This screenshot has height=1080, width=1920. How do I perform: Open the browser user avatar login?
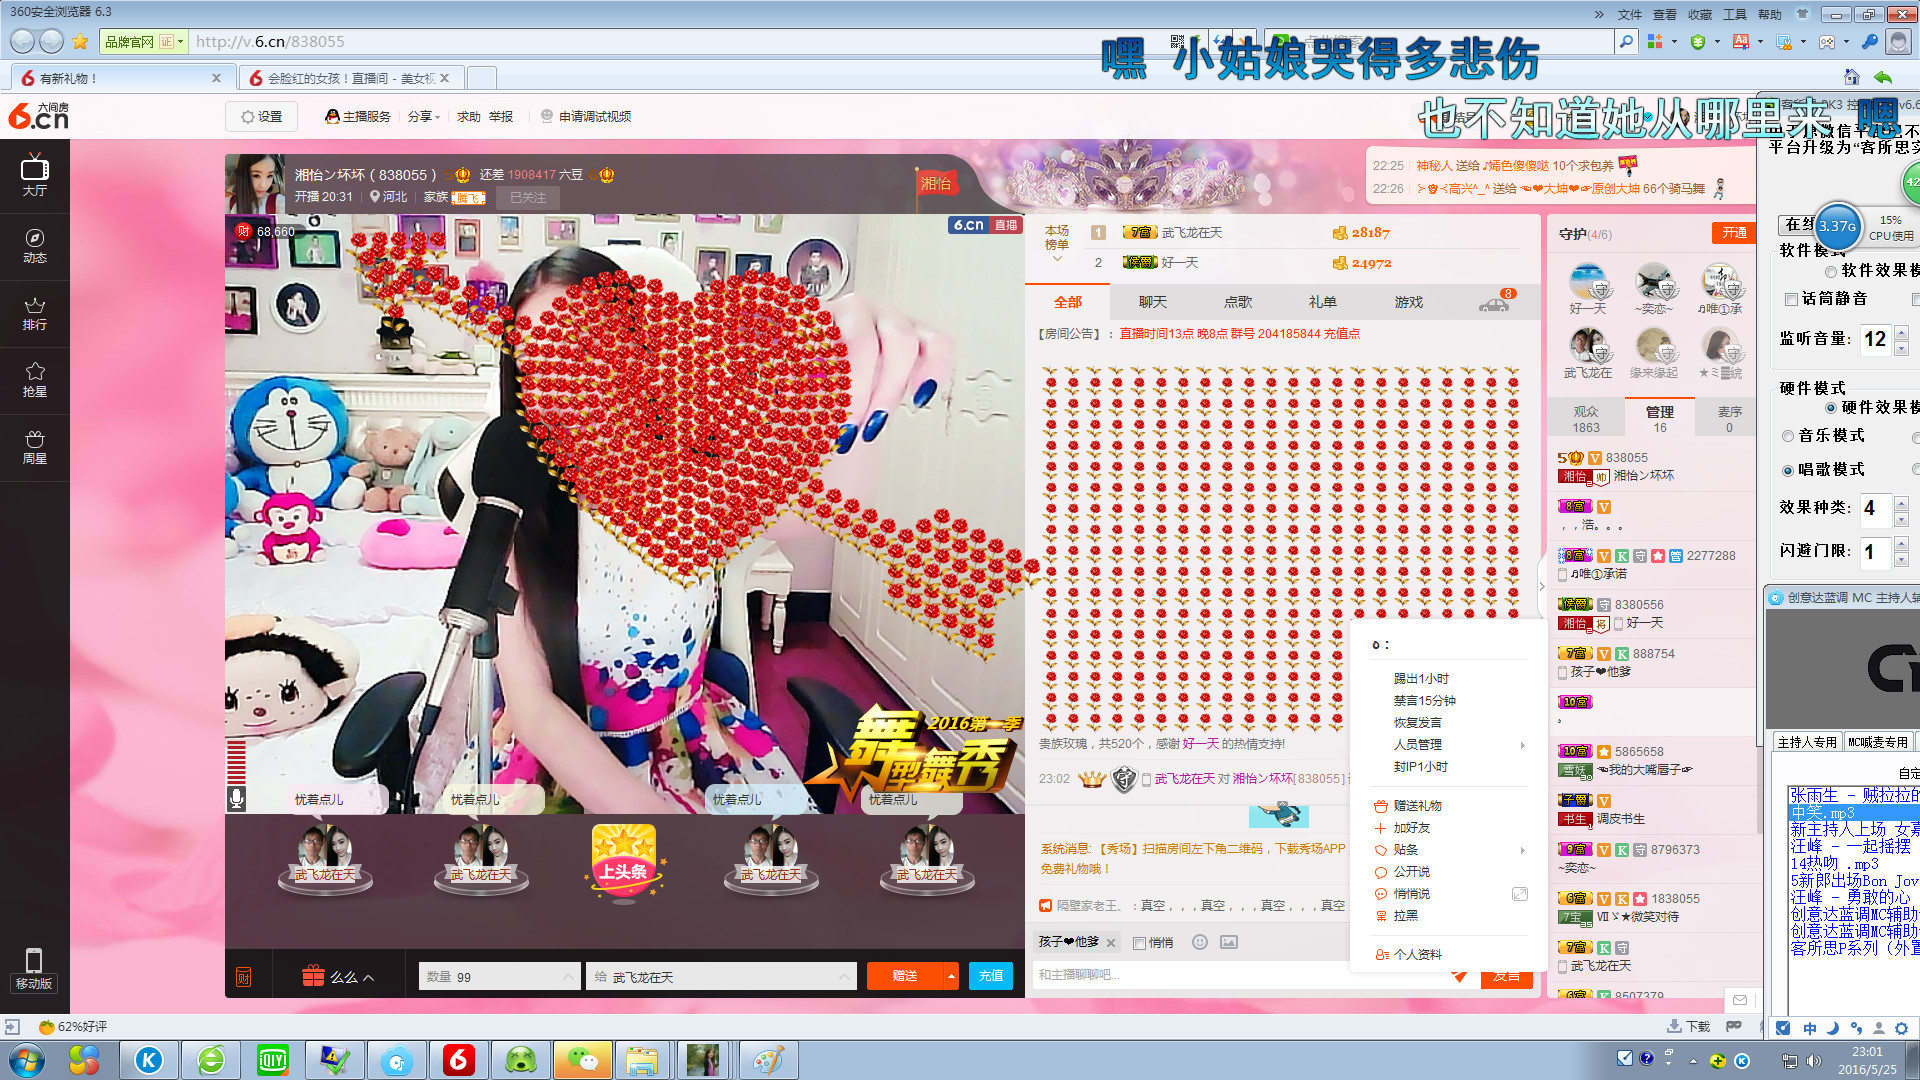1898,42
